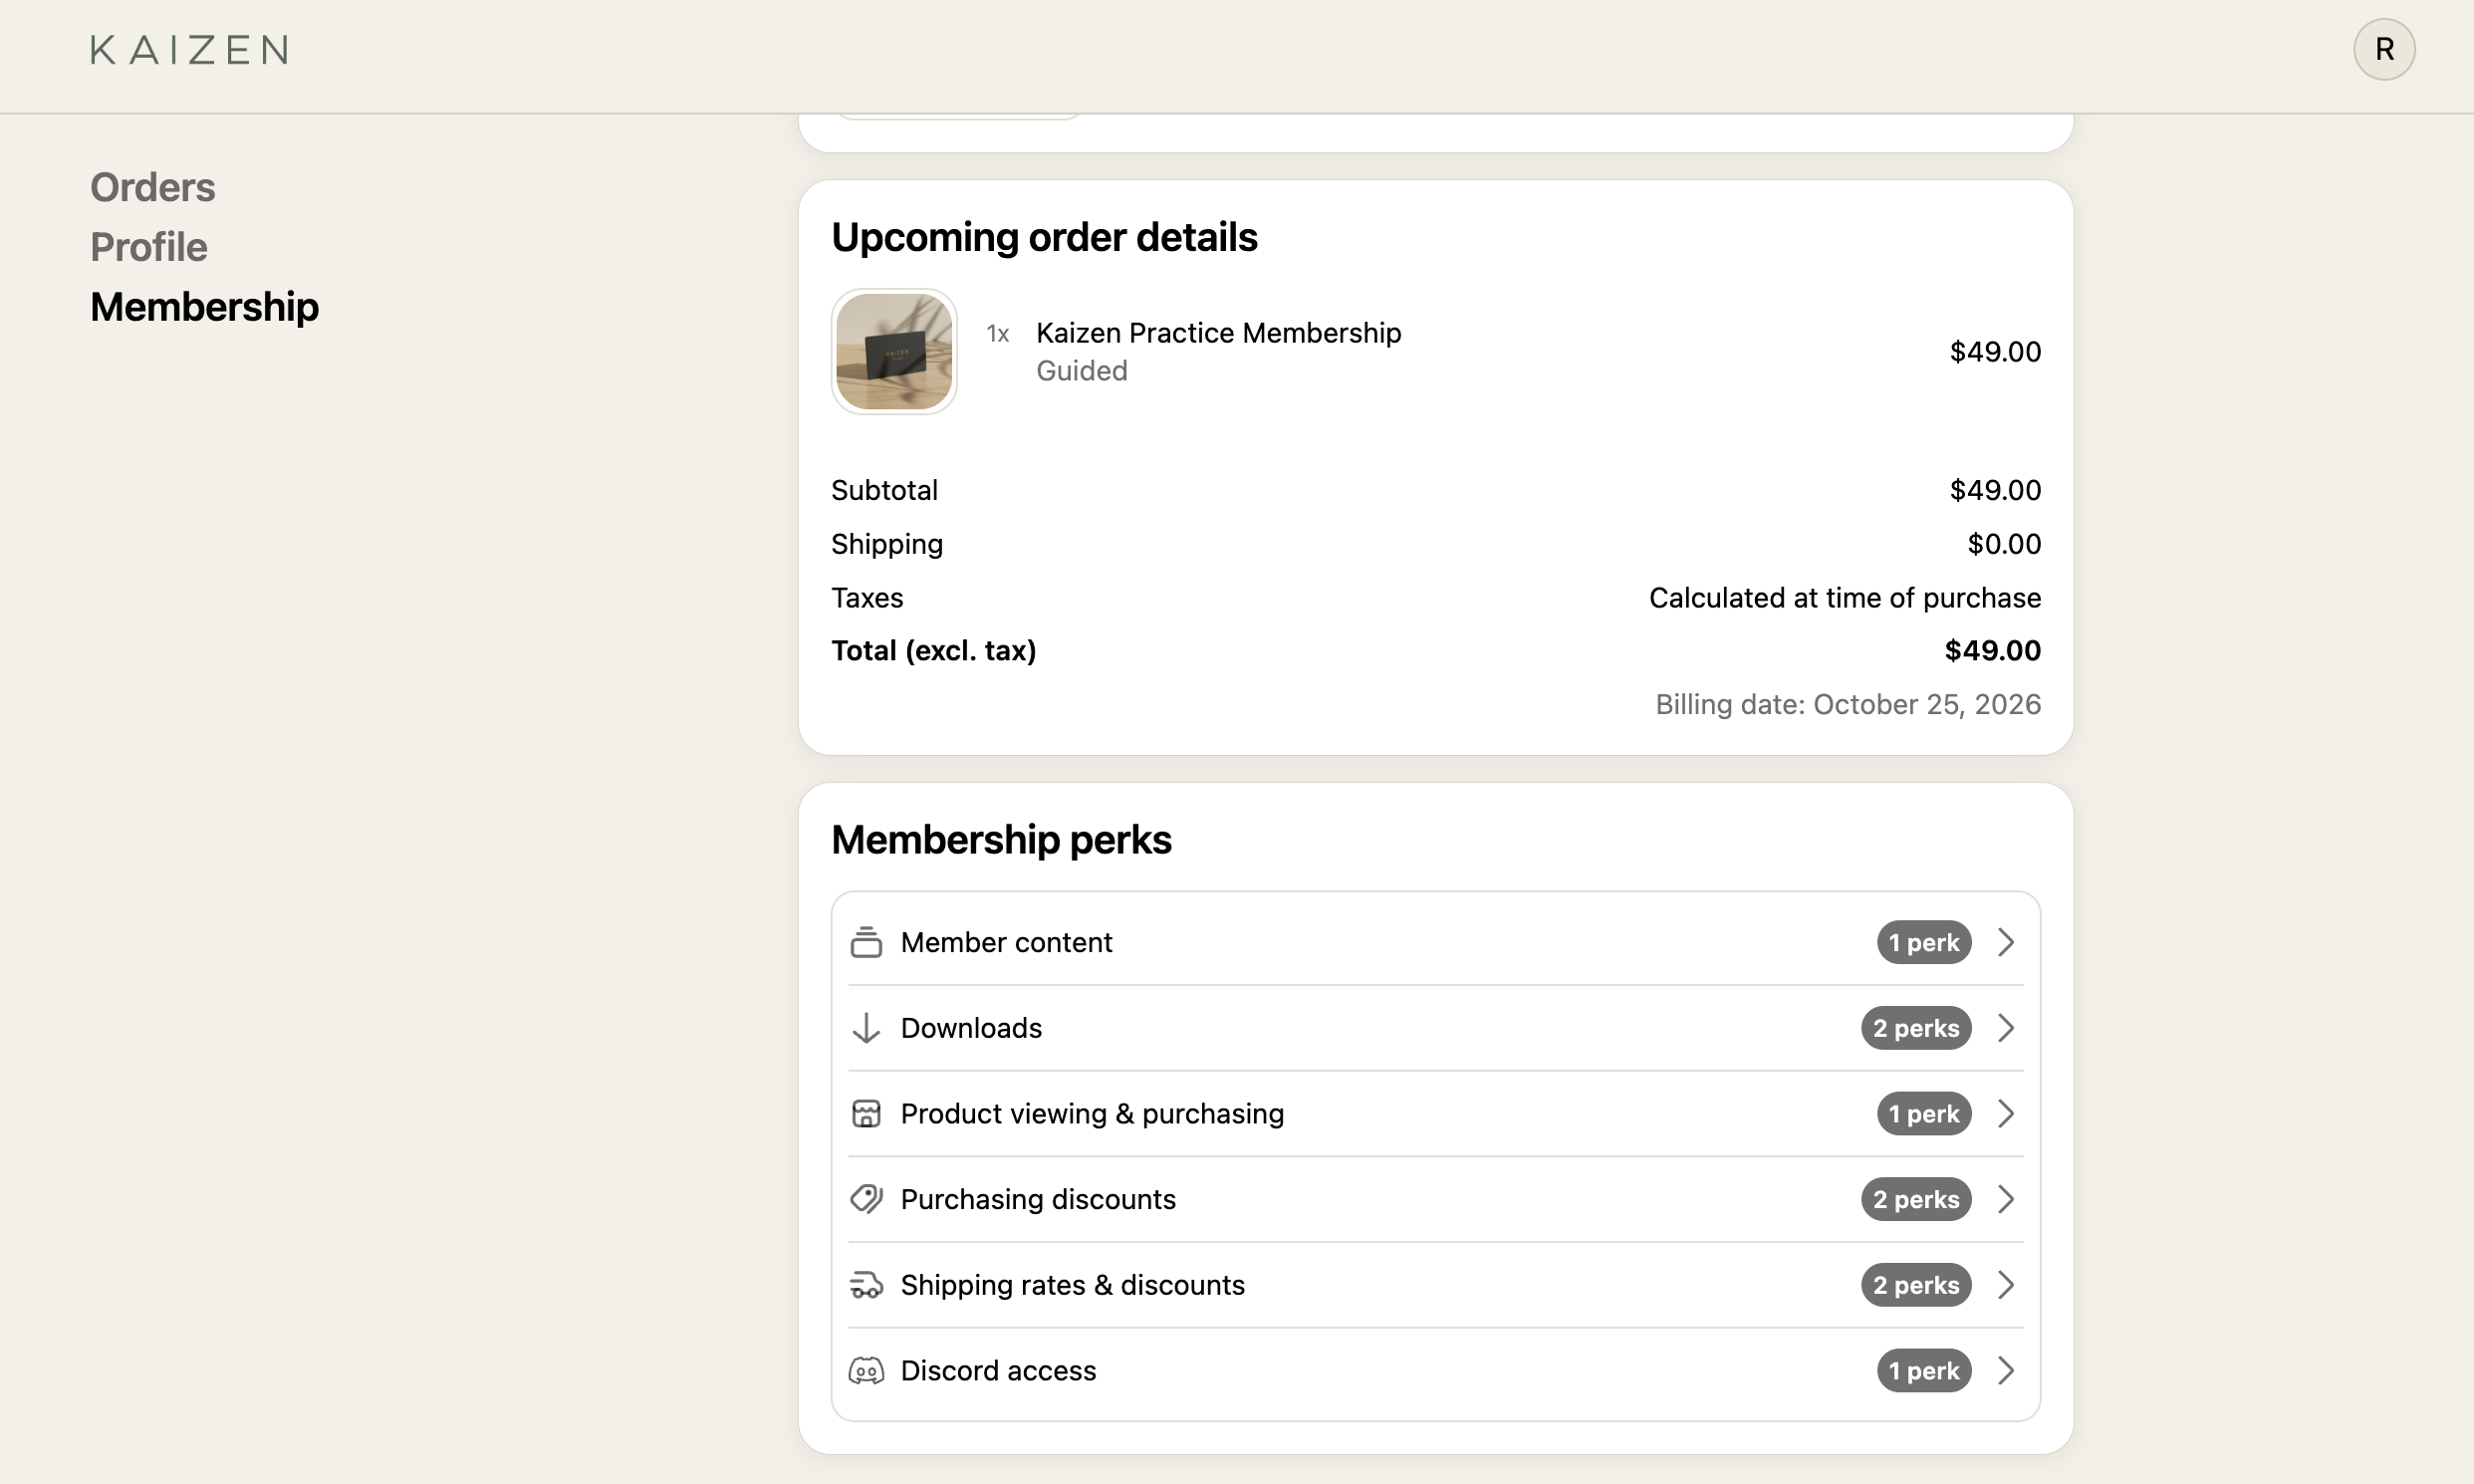Click the Member content row label
The width and height of the screenshot is (2474, 1484).
pos(1006,942)
